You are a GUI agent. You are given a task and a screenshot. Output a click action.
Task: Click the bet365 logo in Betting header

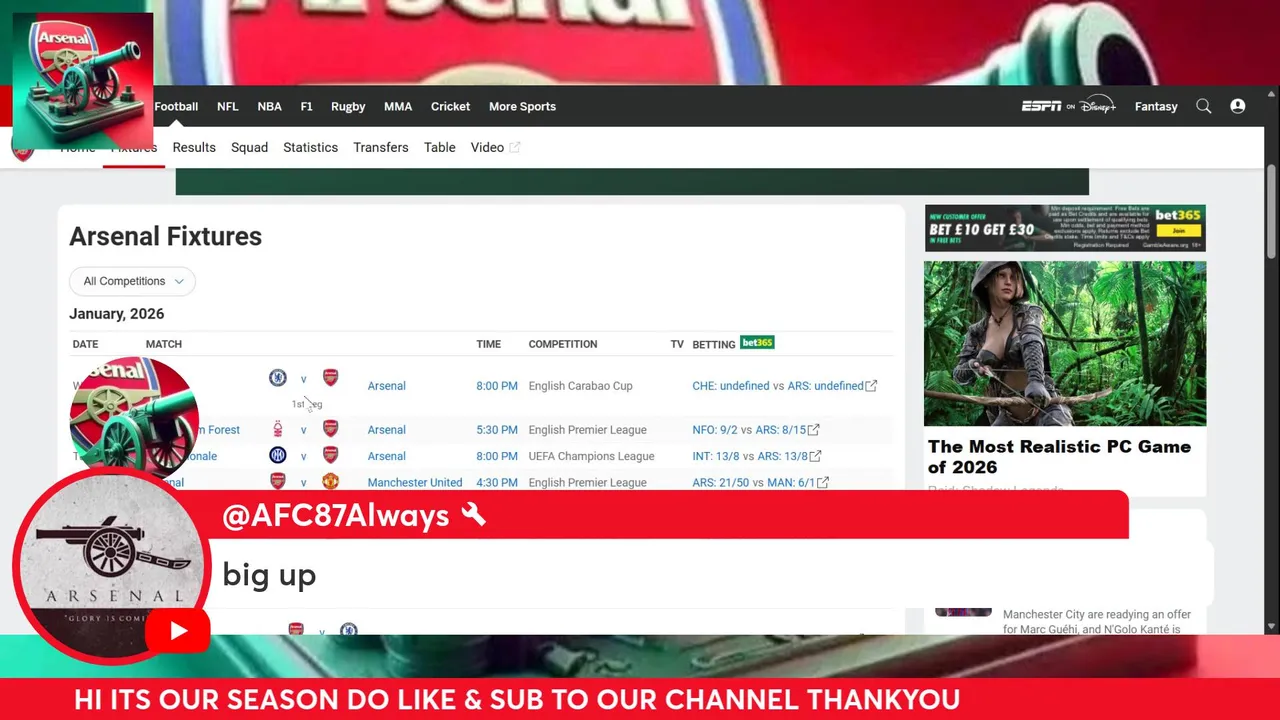pos(757,343)
